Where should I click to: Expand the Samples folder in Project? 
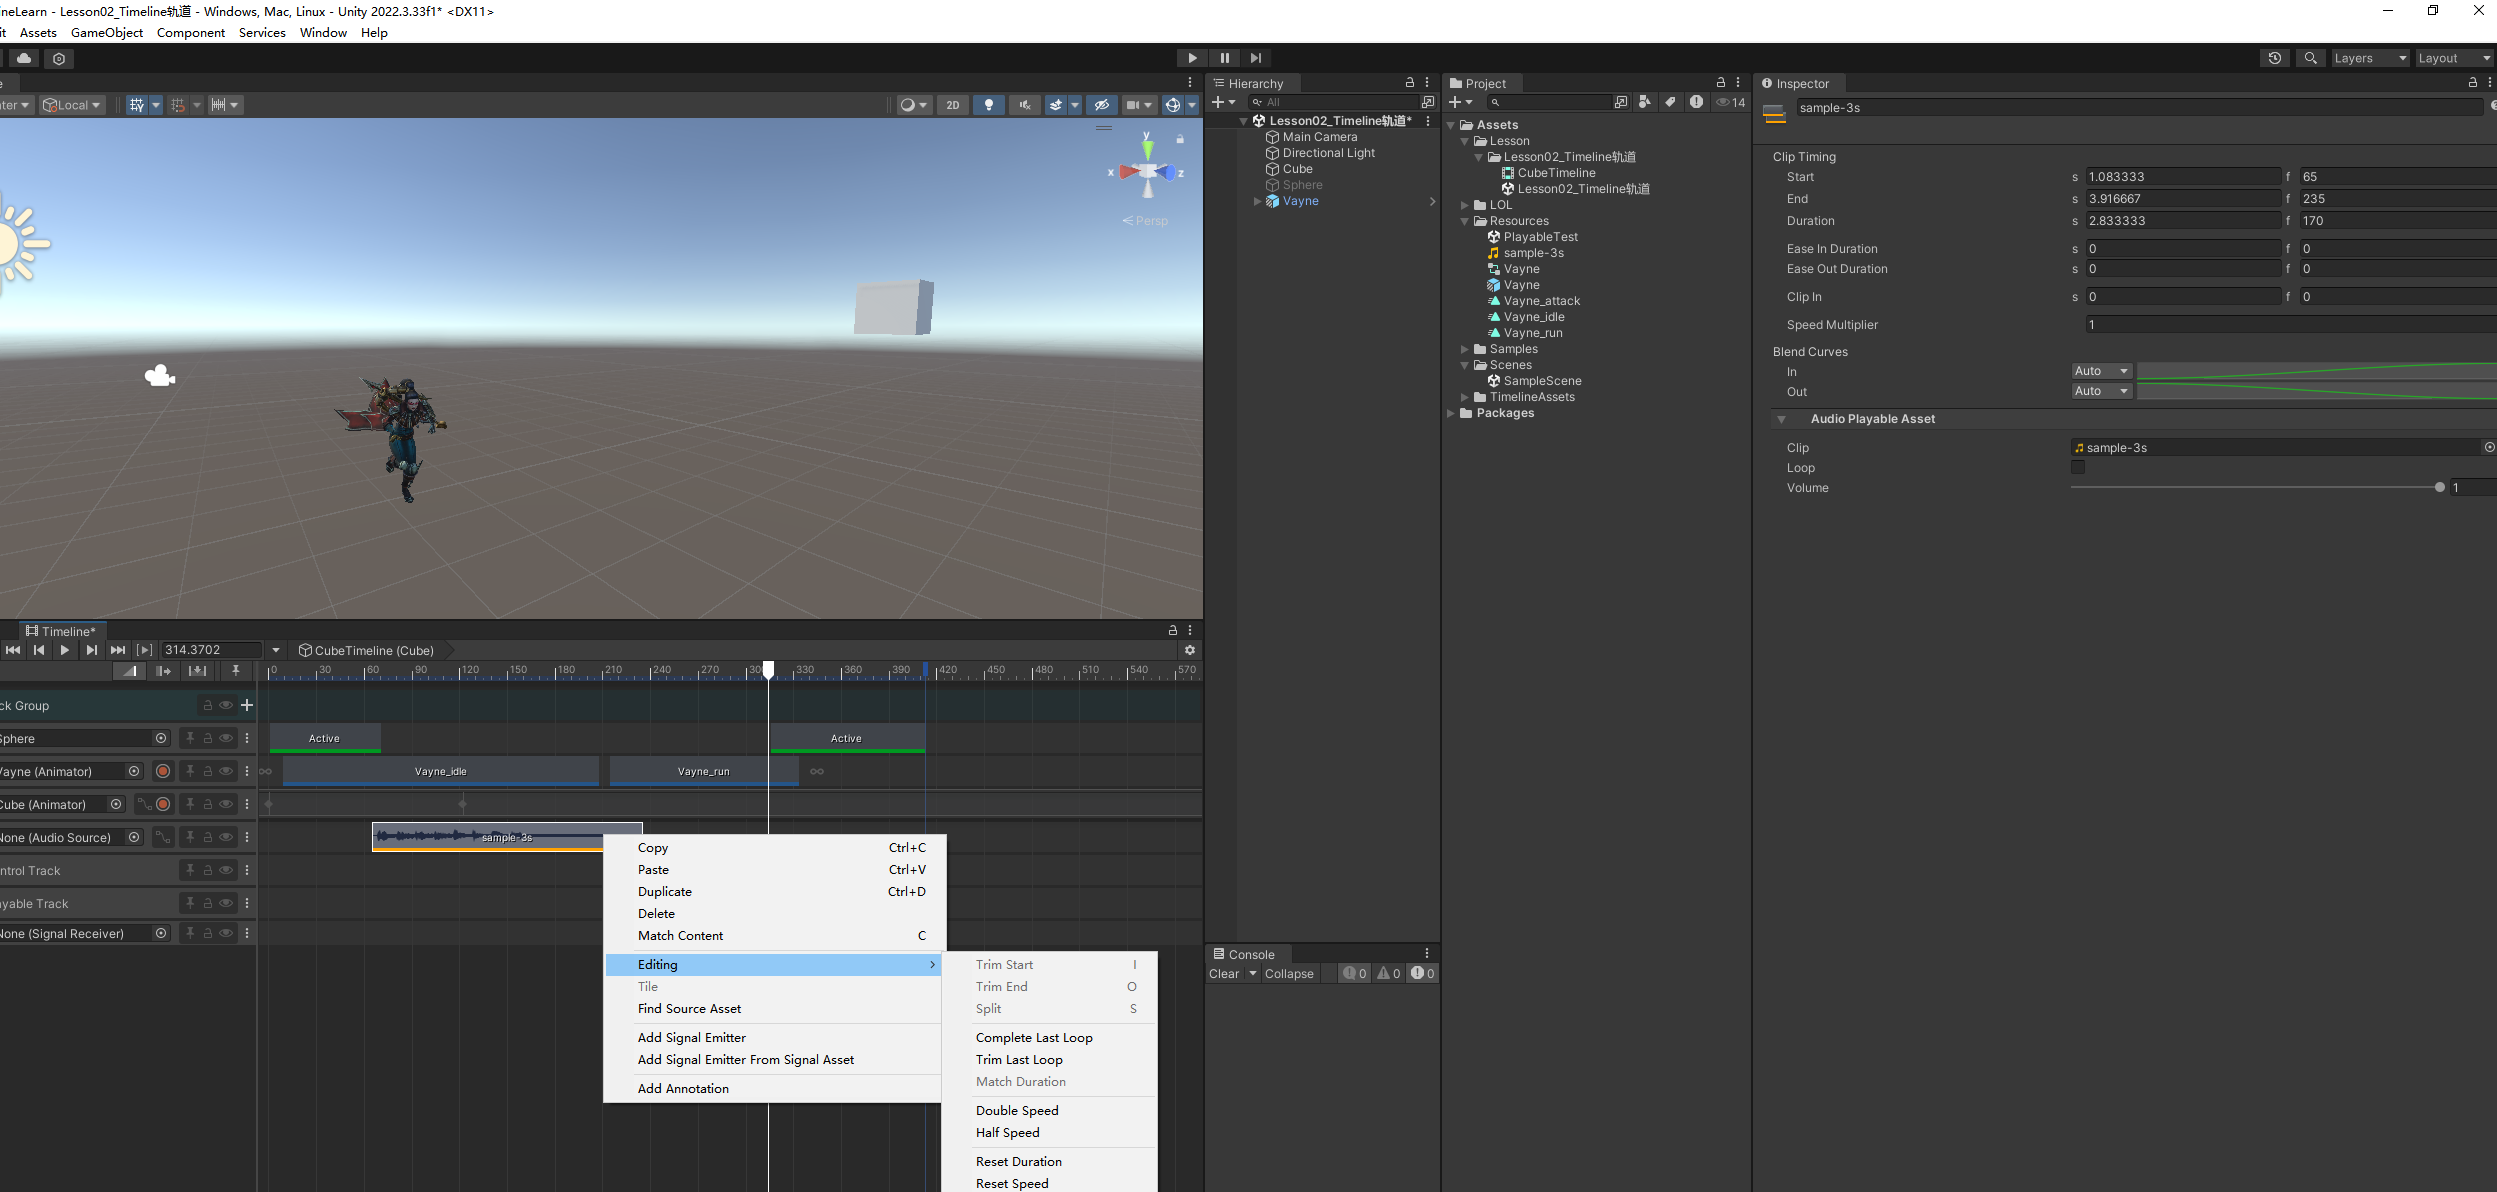[1465, 349]
